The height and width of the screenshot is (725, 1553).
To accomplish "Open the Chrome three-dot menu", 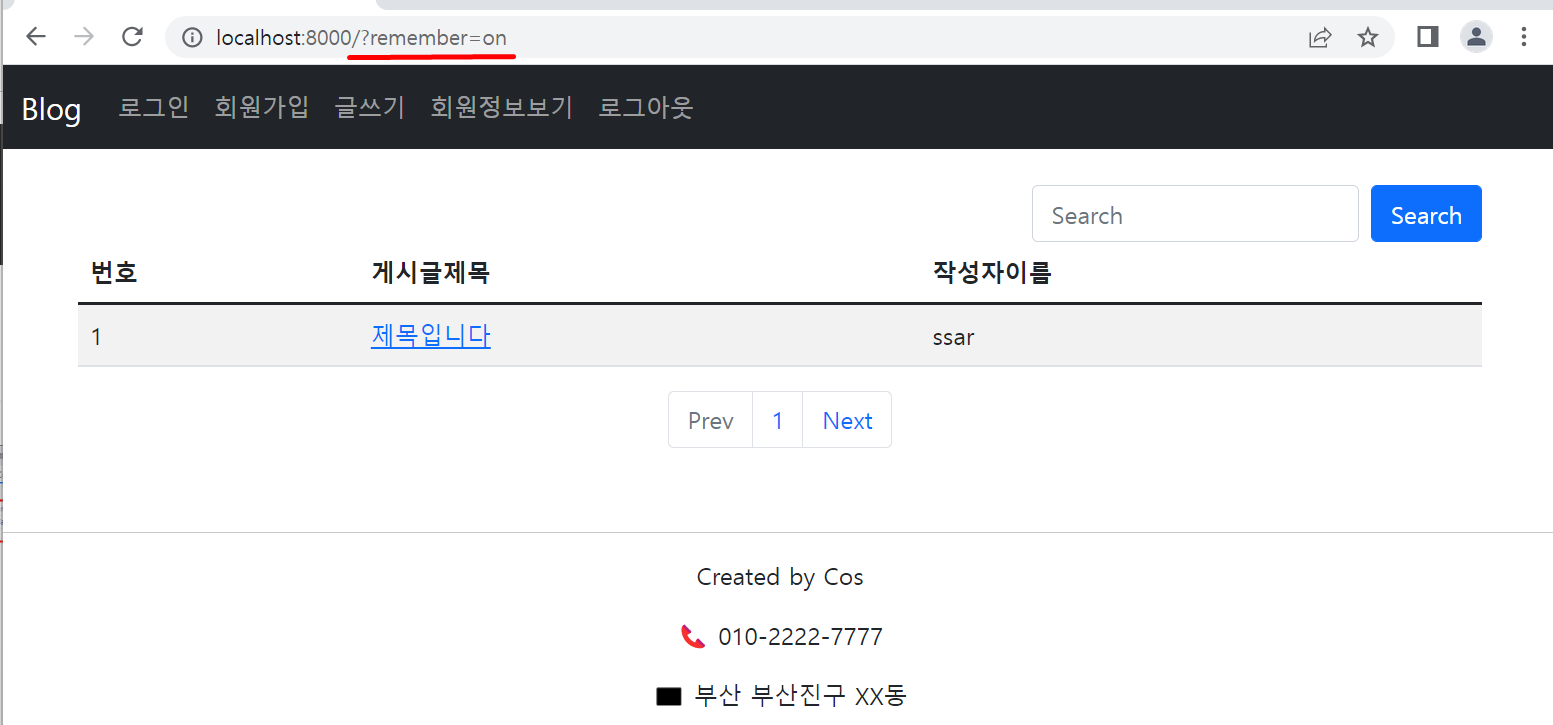I will (x=1524, y=37).
